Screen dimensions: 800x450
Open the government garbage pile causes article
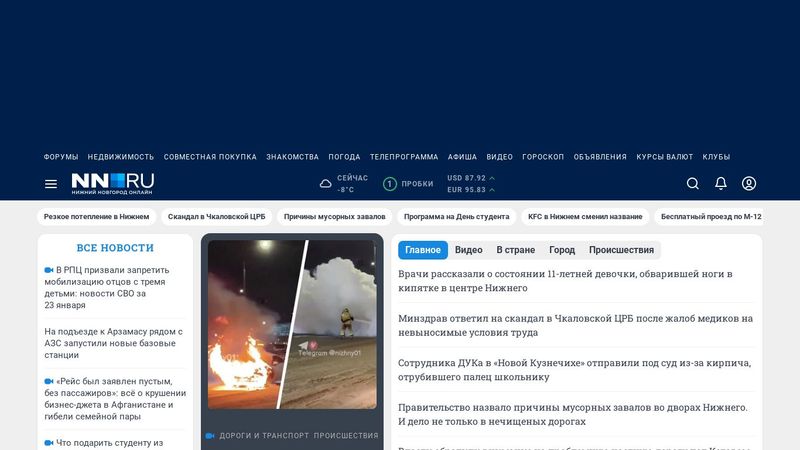click(x=572, y=414)
